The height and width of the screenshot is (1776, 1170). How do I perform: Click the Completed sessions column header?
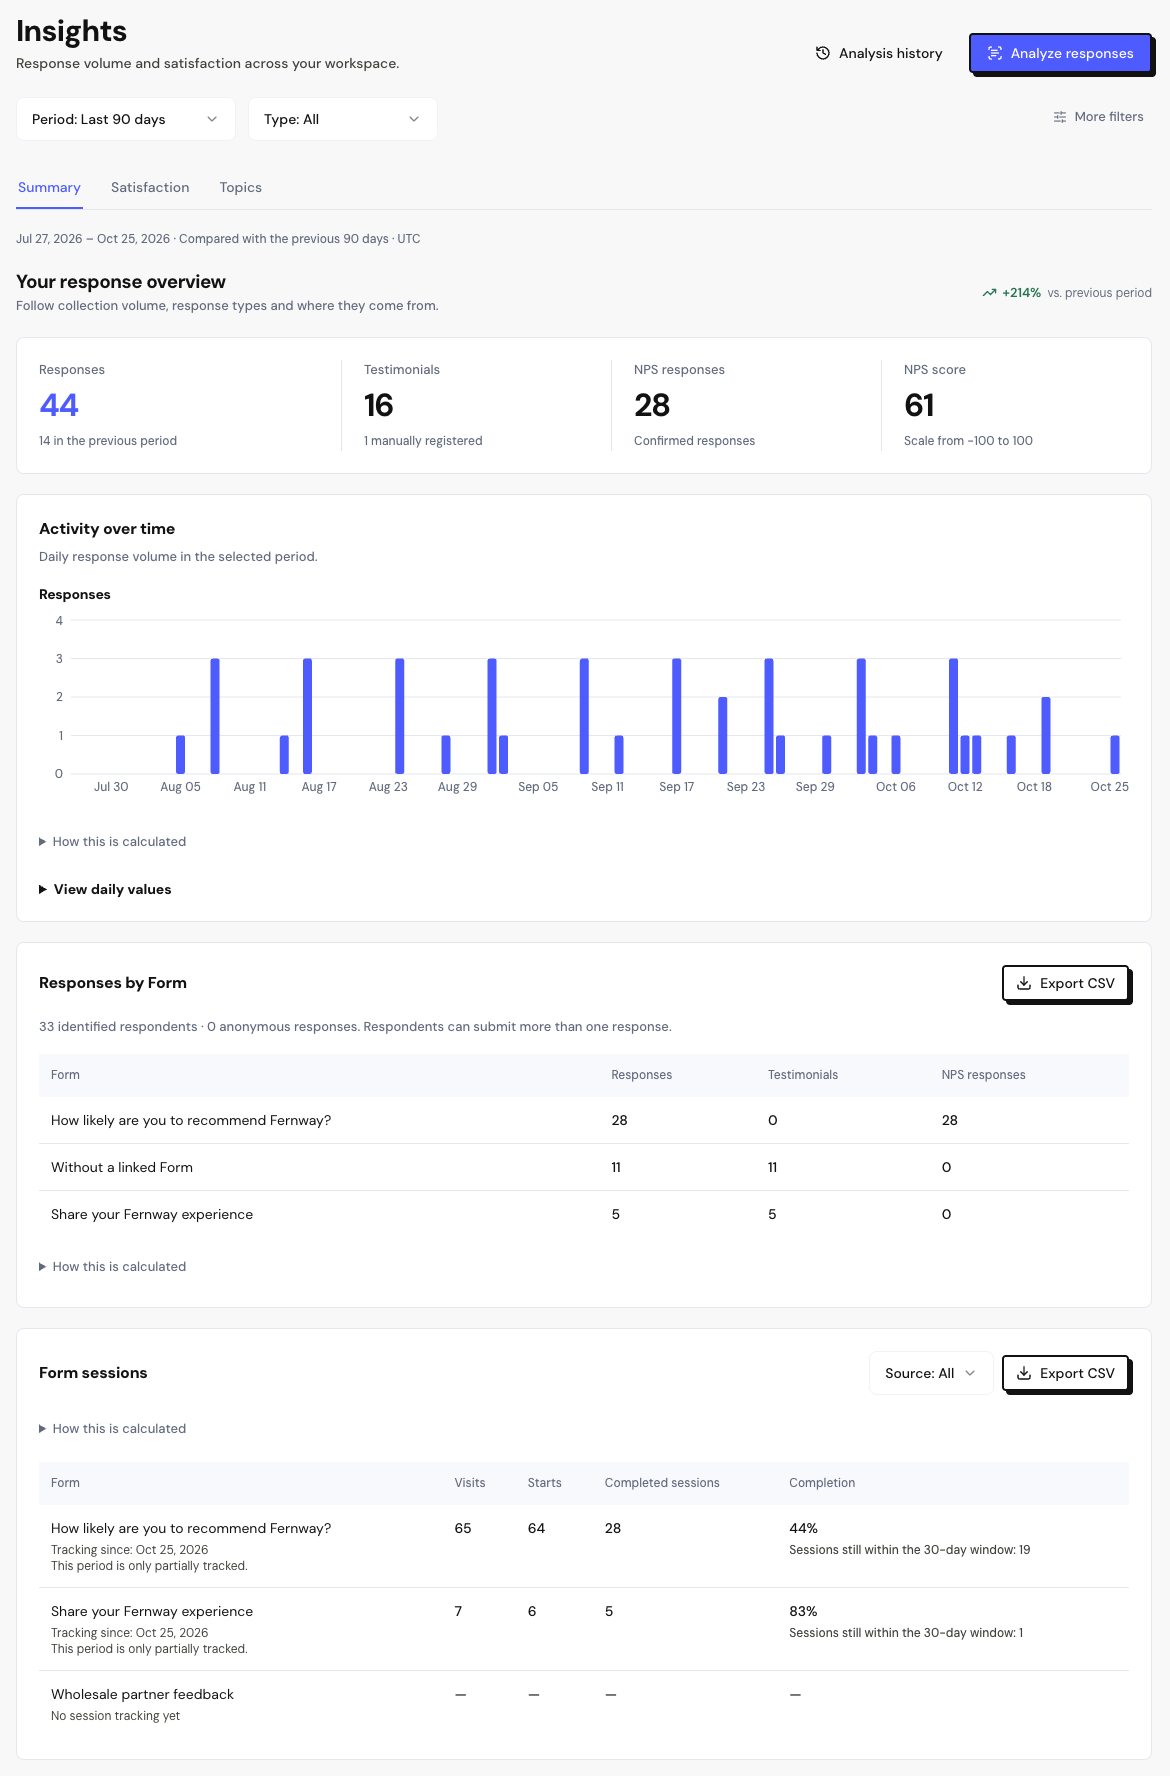point(662,1483)
